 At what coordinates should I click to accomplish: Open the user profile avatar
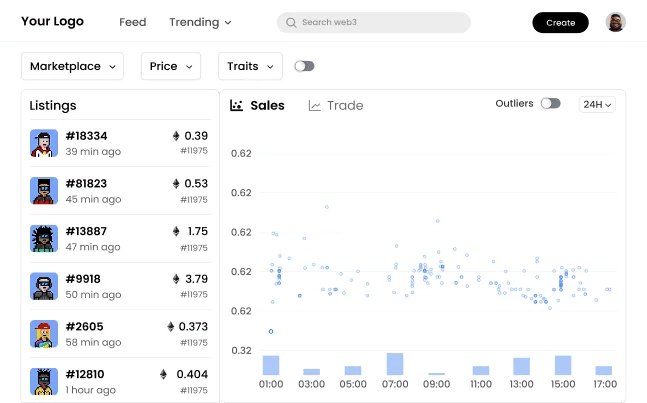point(616,22)
